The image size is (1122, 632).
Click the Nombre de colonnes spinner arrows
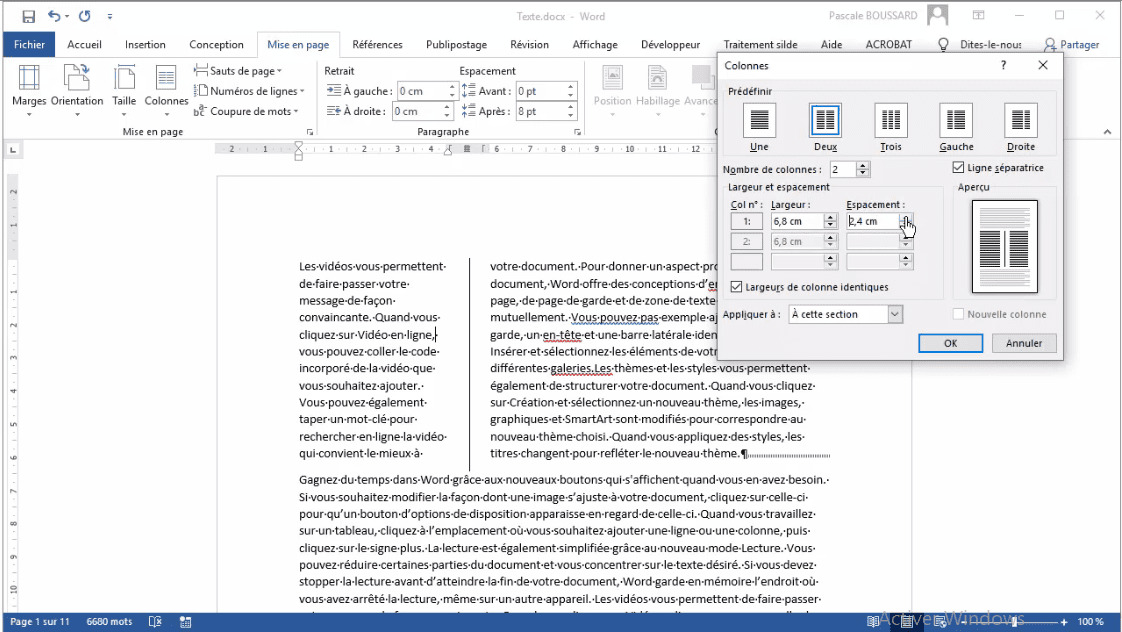(x=862, y=170)
